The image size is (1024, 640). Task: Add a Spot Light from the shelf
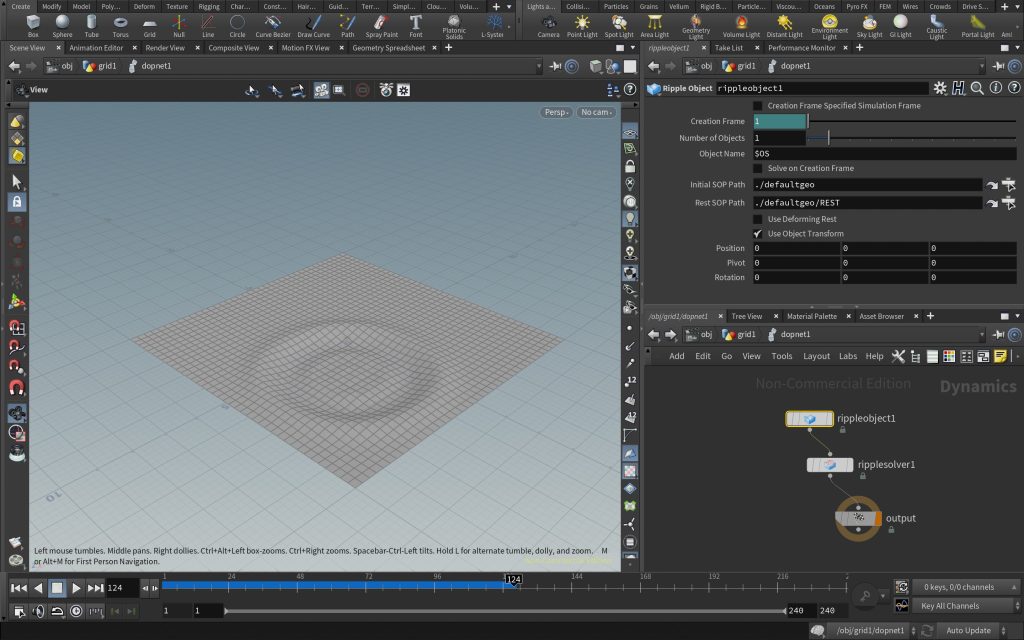(618, 26)
